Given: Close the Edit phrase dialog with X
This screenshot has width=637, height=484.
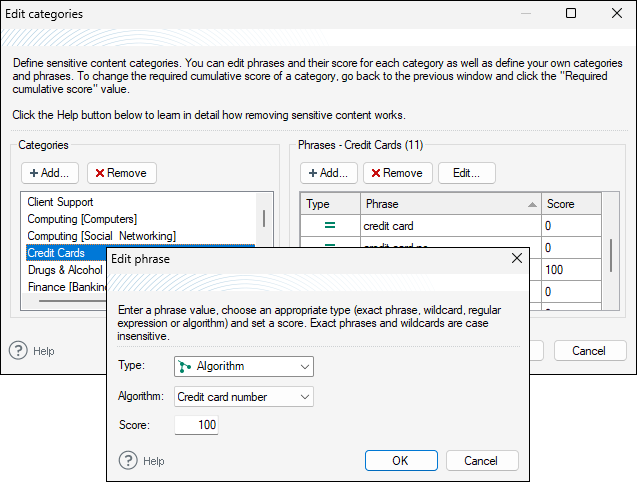Looking at the screenshot, I should pyautogui.click(x=517, y=258).
